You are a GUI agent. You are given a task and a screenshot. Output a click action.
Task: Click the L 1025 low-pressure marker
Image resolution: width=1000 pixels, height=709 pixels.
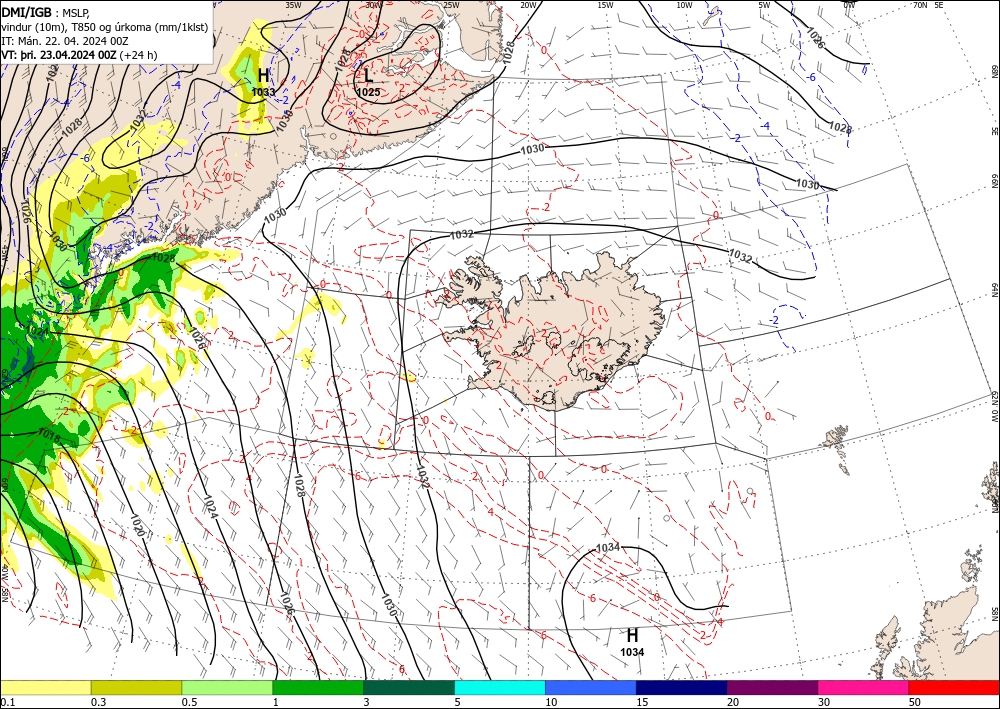[369, 82]
